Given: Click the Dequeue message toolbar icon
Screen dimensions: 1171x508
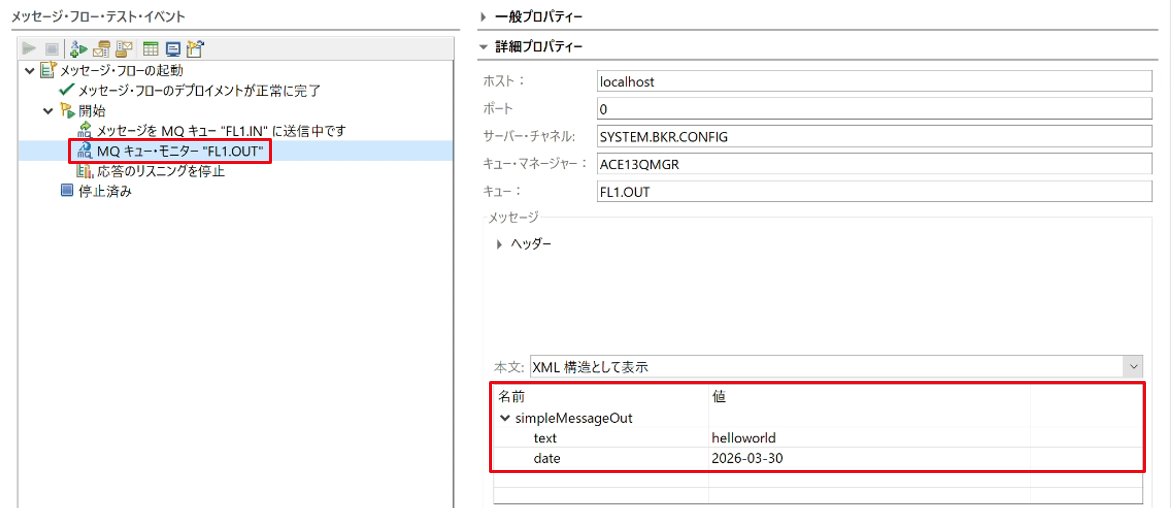Looking at the screenshot, I should click(x=124, y=49).
